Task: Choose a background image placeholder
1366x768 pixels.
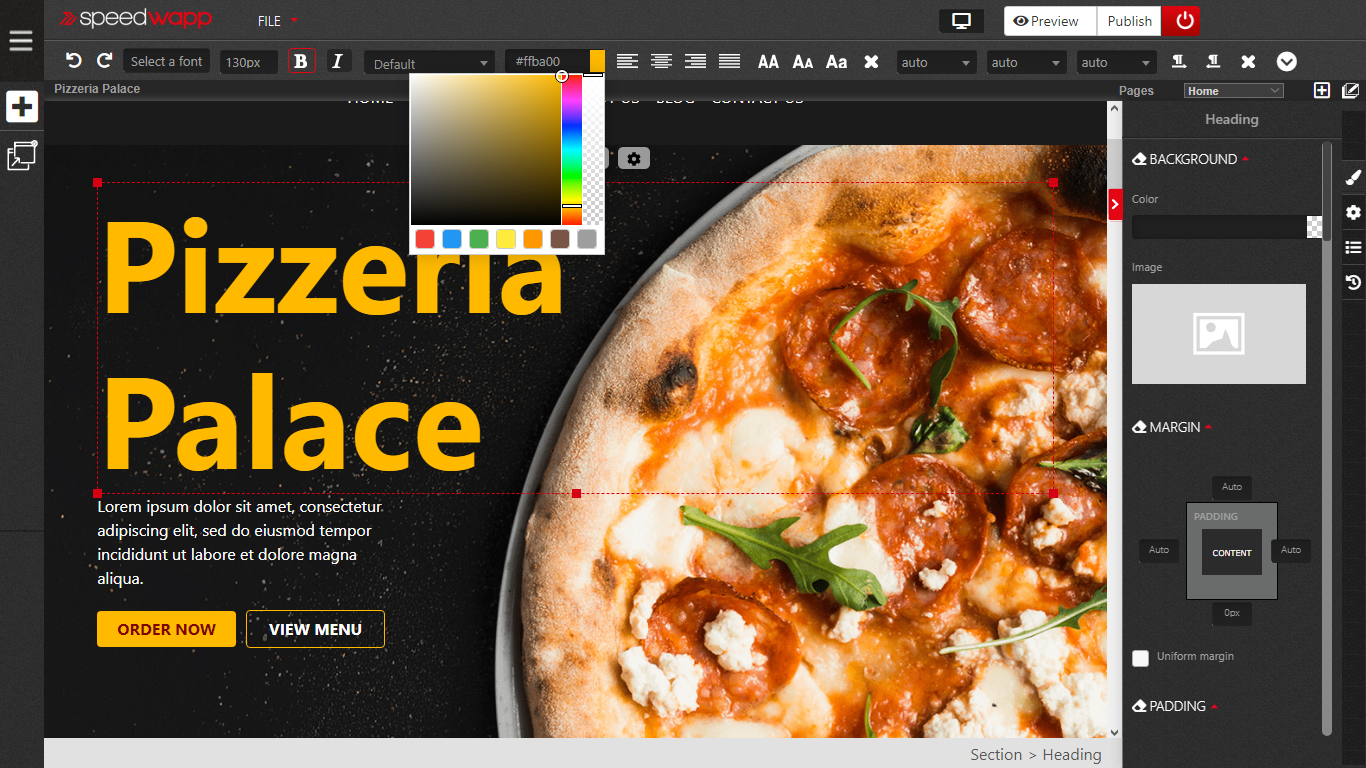Action: [x=1219, y=334]
